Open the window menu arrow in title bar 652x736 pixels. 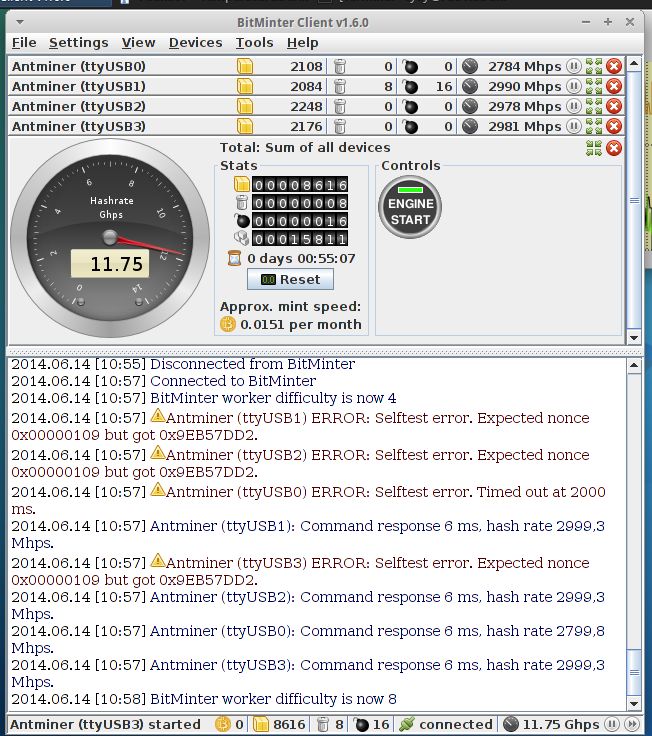(x=19, y=22)
